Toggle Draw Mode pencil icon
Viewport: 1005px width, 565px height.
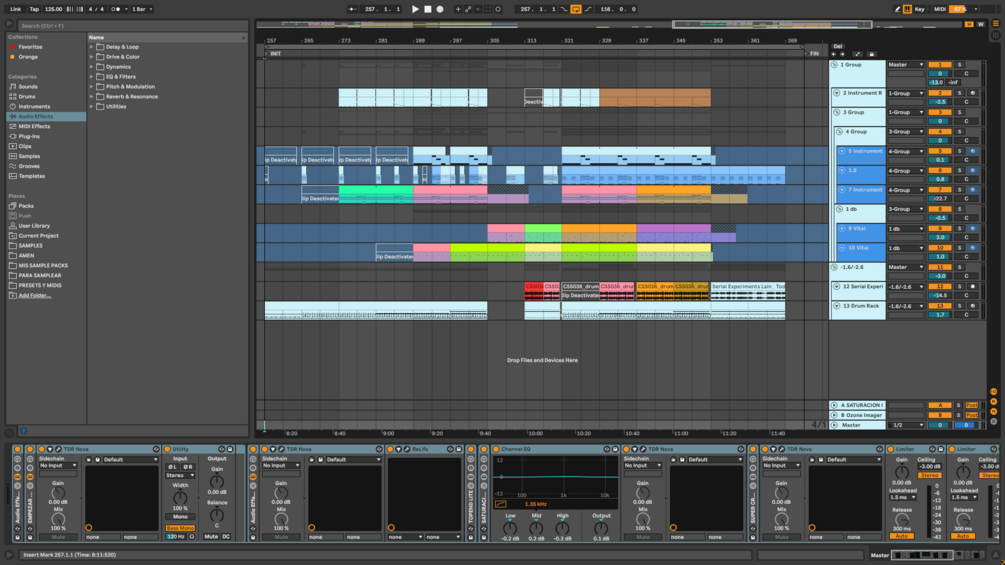(897, 9)
